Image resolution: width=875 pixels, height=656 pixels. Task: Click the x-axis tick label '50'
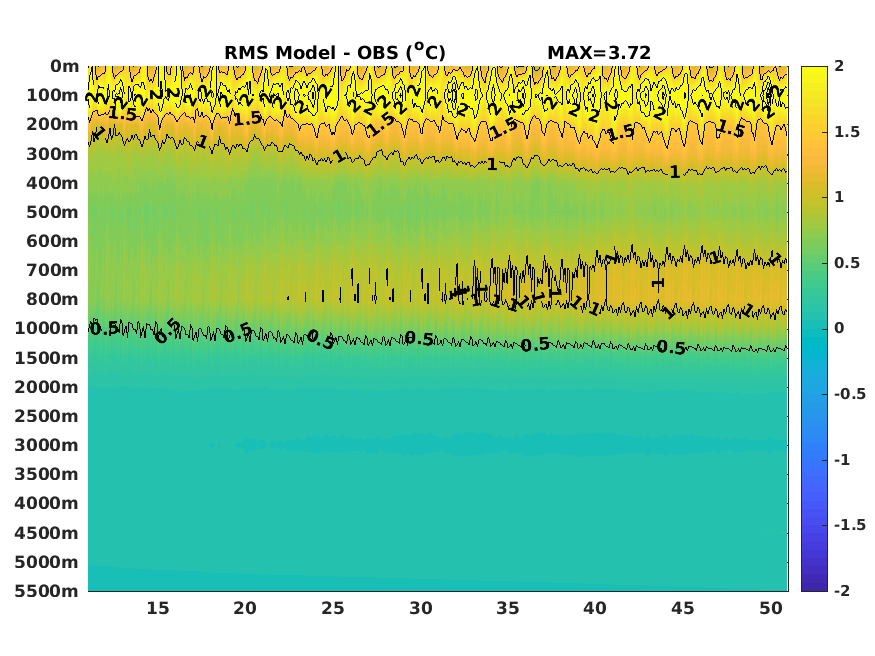coord(771,608)
